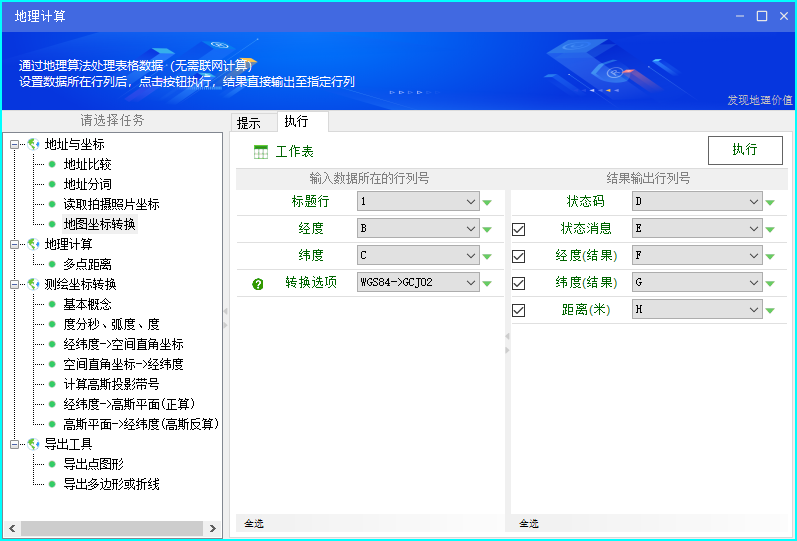The width and height of the screenshot is (797, 541).
Task: Select 高斯平面->经纬度(高斯反算) task
Action: coord(141,424)
